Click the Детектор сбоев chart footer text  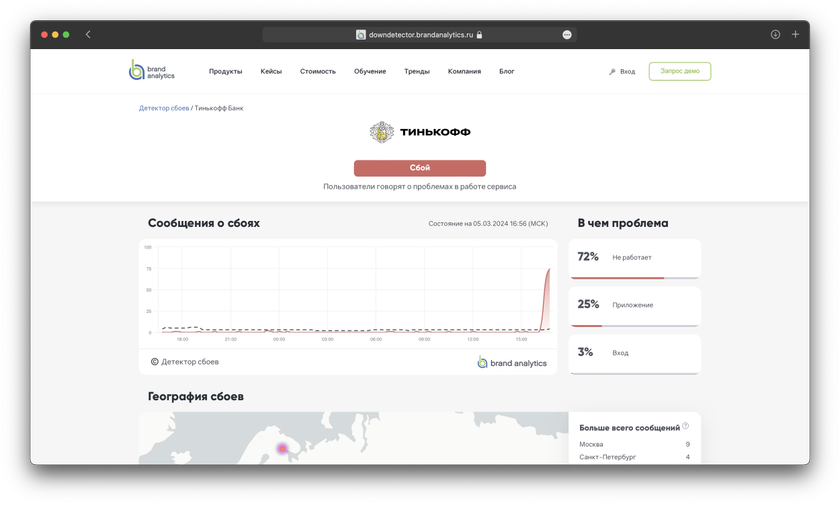pyautogui.click(x=190, y=362)
